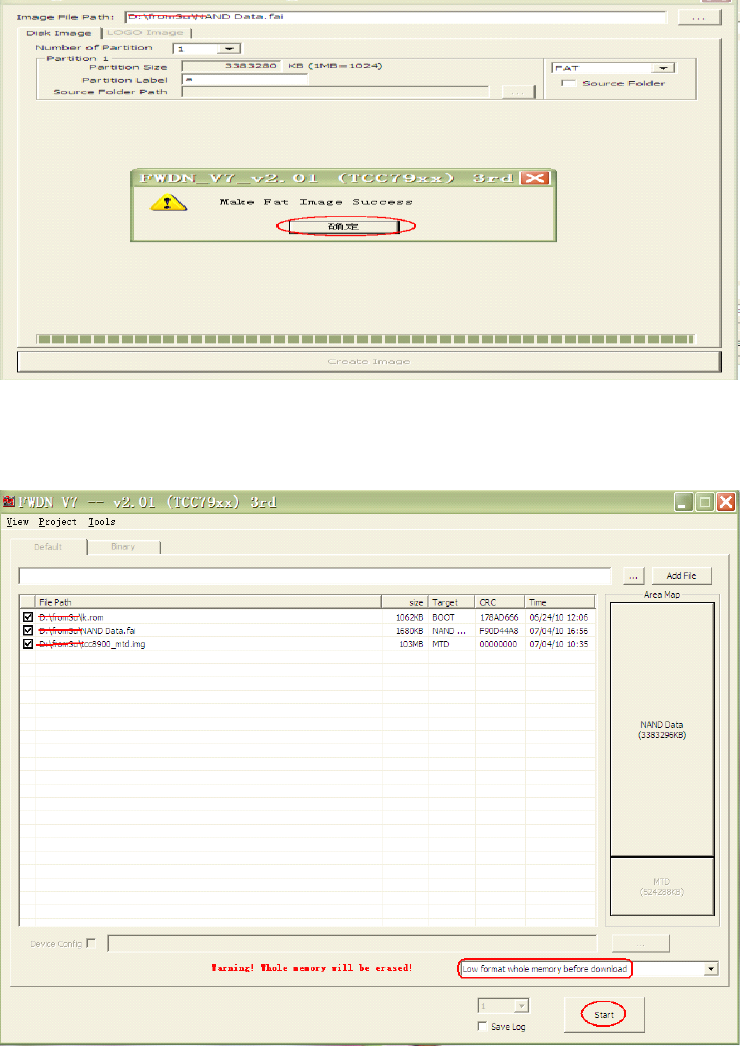Sort the list by the File Path column
Screen dimensions: 740x1046
[208, 602]
